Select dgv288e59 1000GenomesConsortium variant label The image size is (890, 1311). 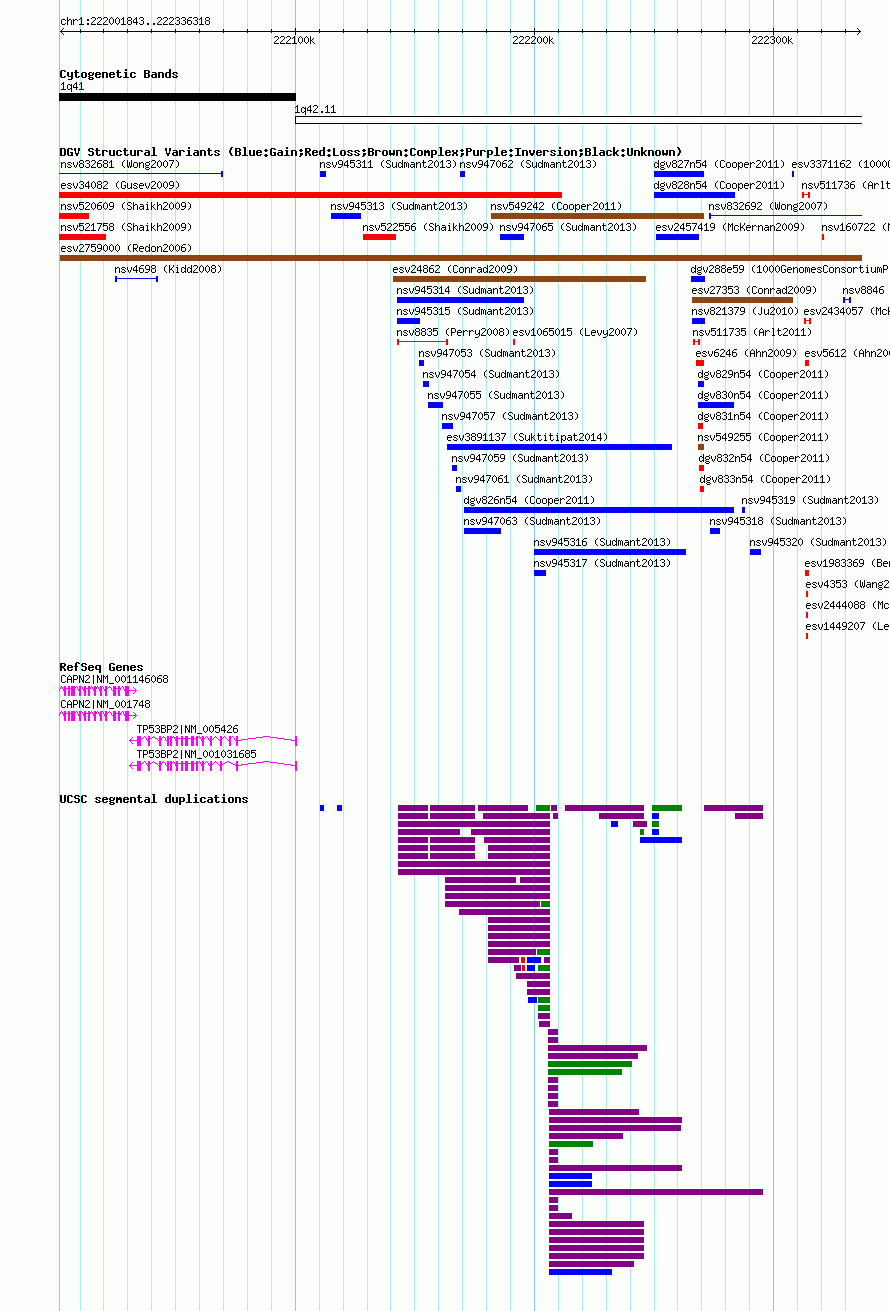[x=789, y=269]
